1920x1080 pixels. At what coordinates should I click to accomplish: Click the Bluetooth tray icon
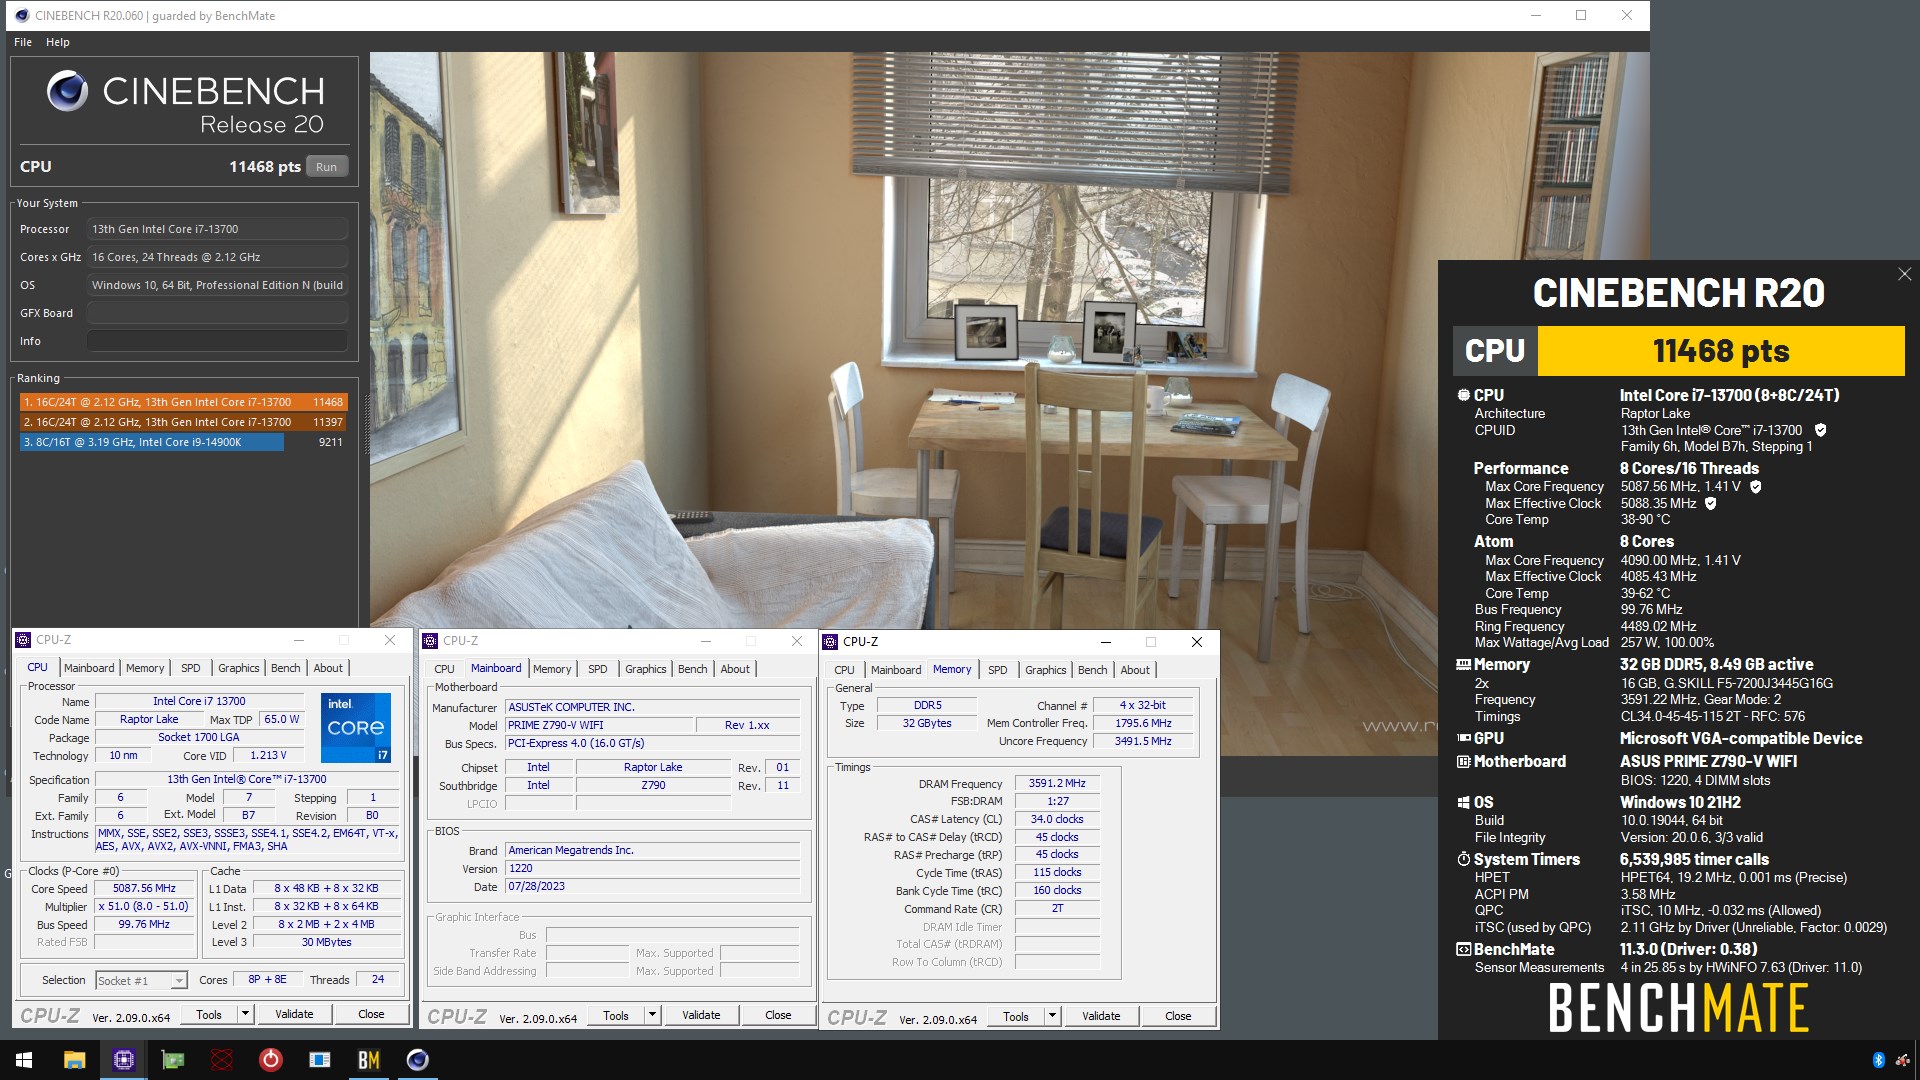tap(1878, 1060)
